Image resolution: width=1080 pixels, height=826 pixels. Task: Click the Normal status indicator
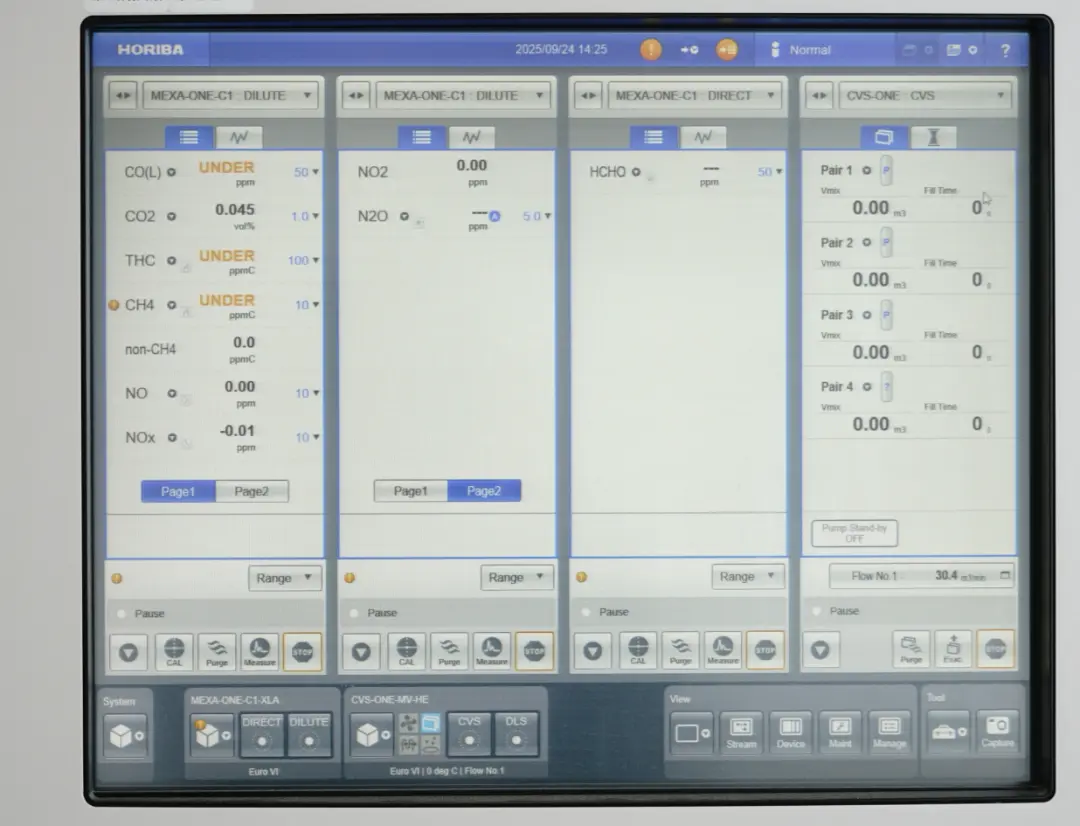coord(800,50)
